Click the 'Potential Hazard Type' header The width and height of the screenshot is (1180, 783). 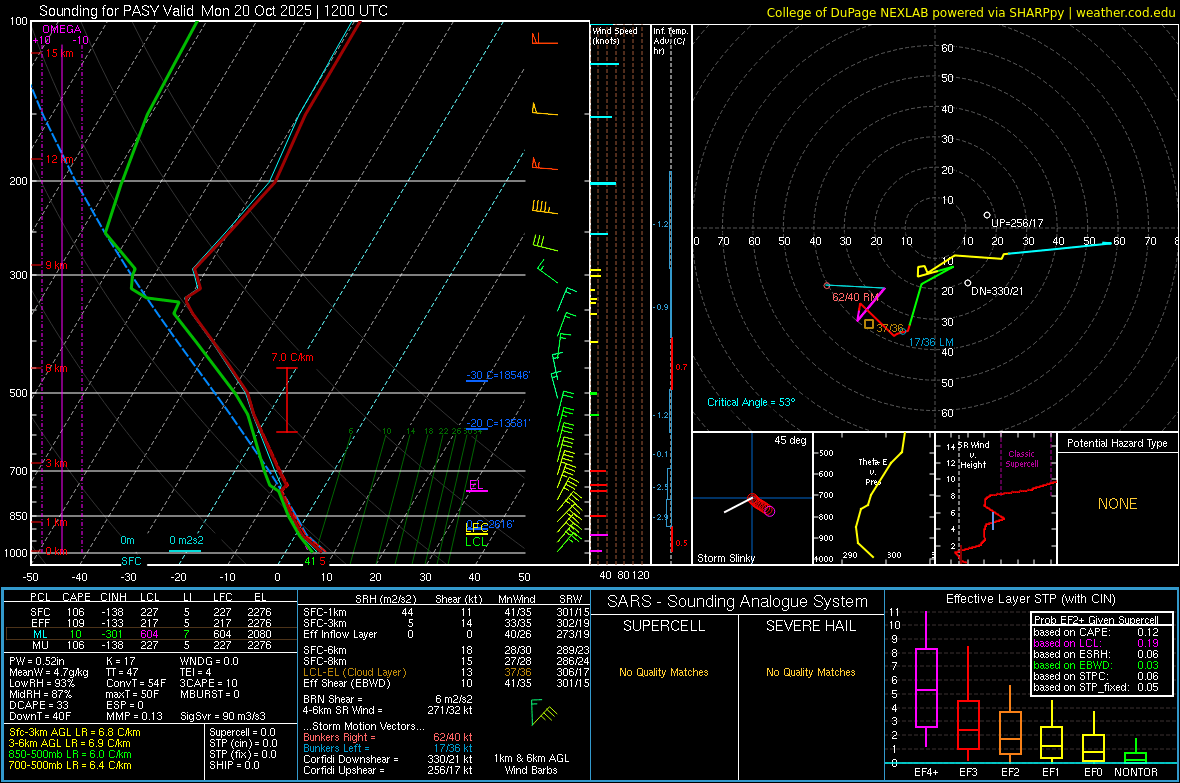(x=1117, y=443)
